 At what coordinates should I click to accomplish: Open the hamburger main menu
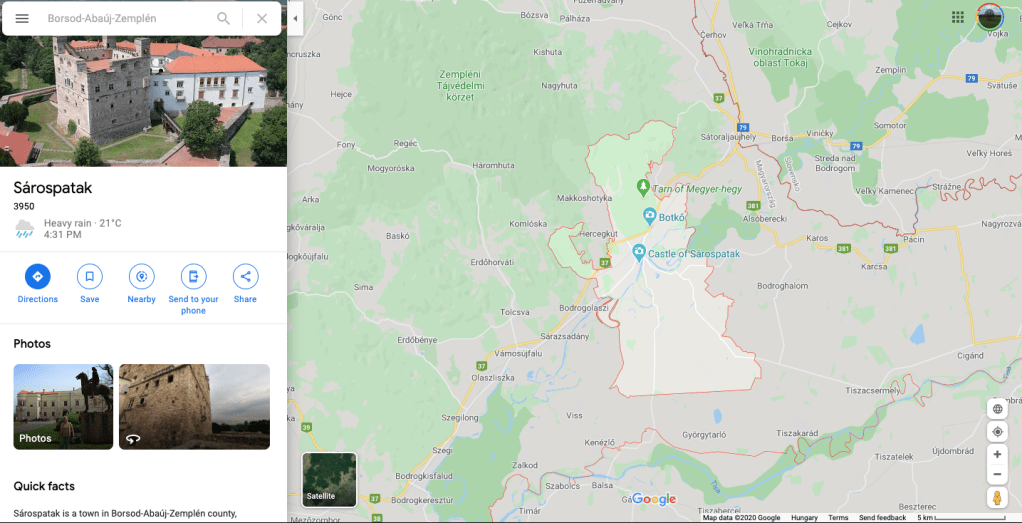click(x=22, y=19)
